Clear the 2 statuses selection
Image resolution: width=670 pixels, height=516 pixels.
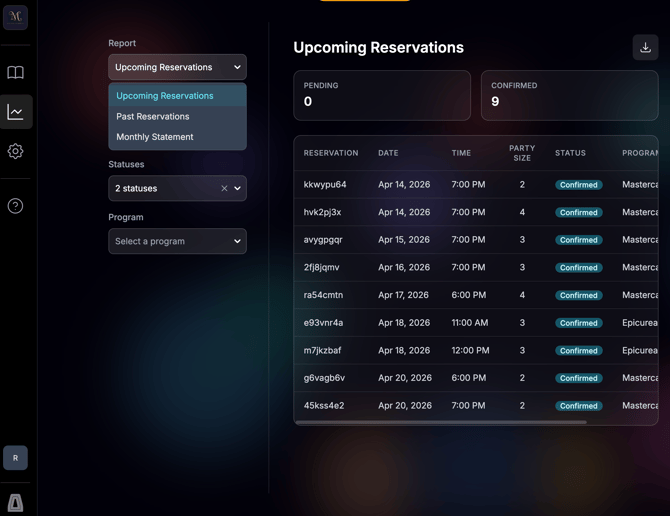(224, 188)
